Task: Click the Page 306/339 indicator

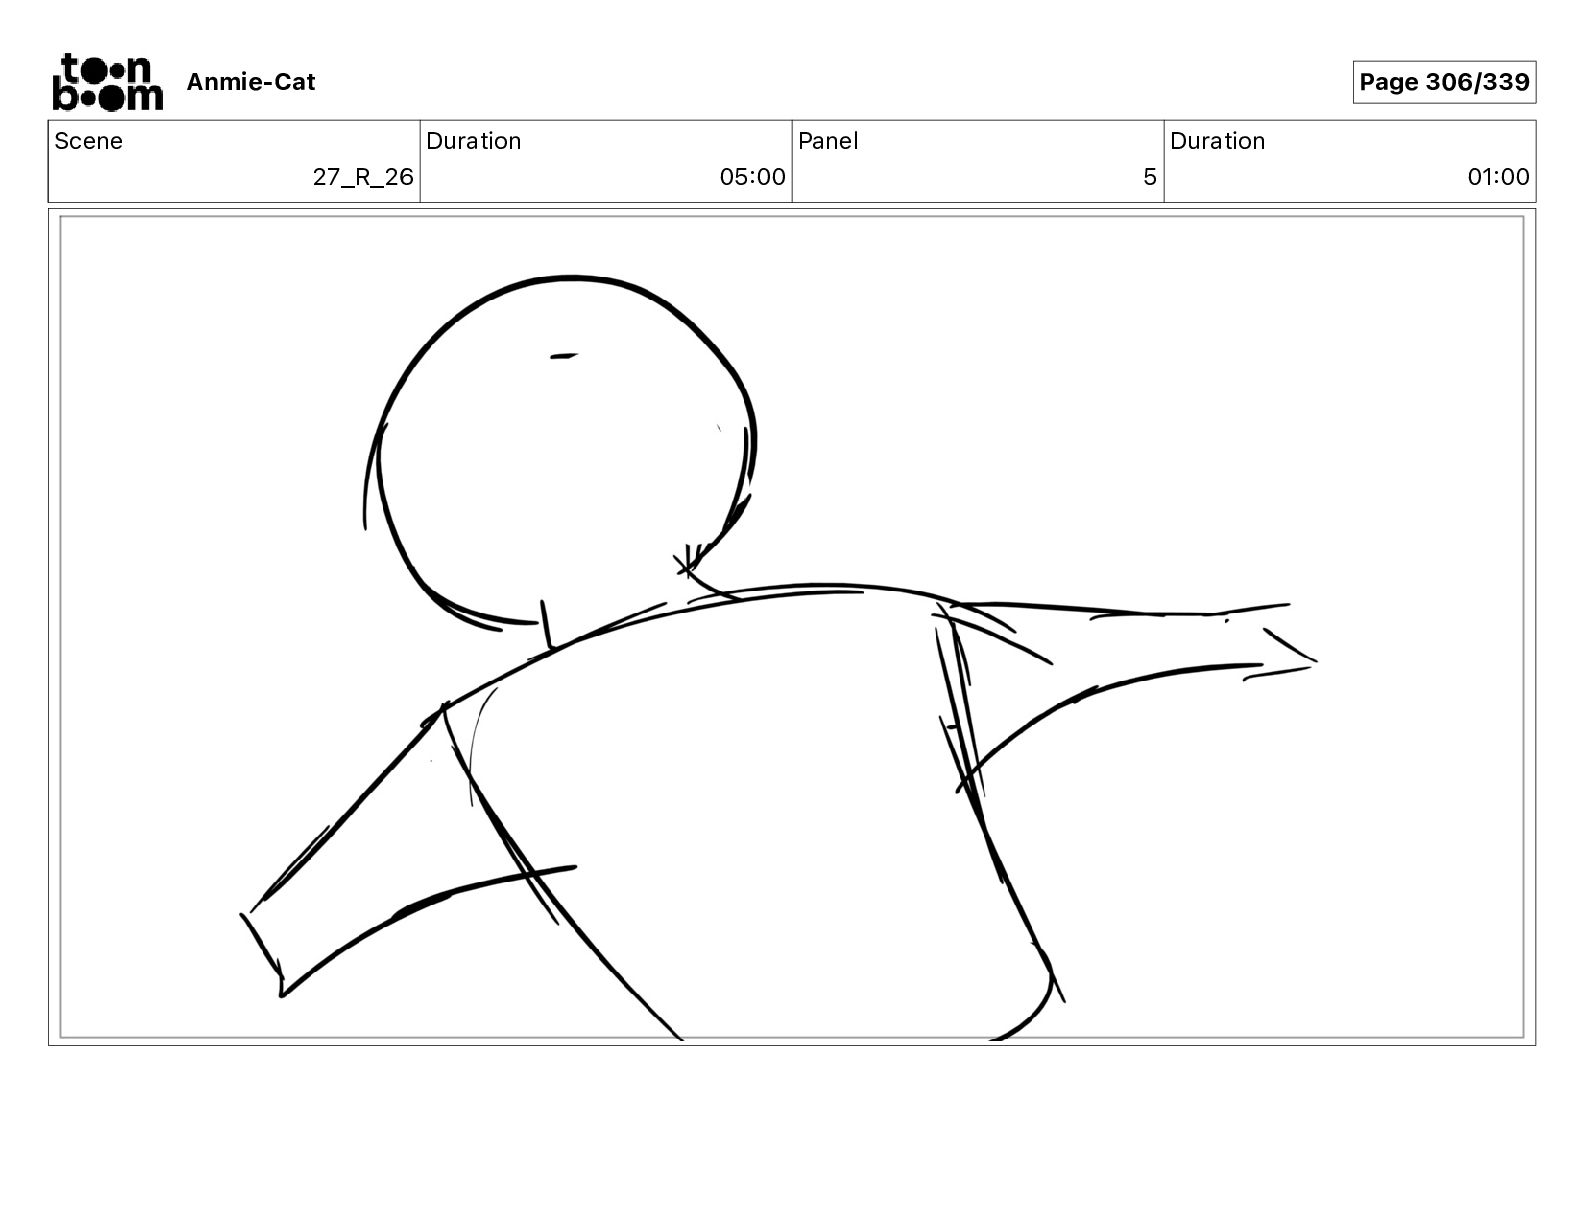Action: tap(1444, 82)
